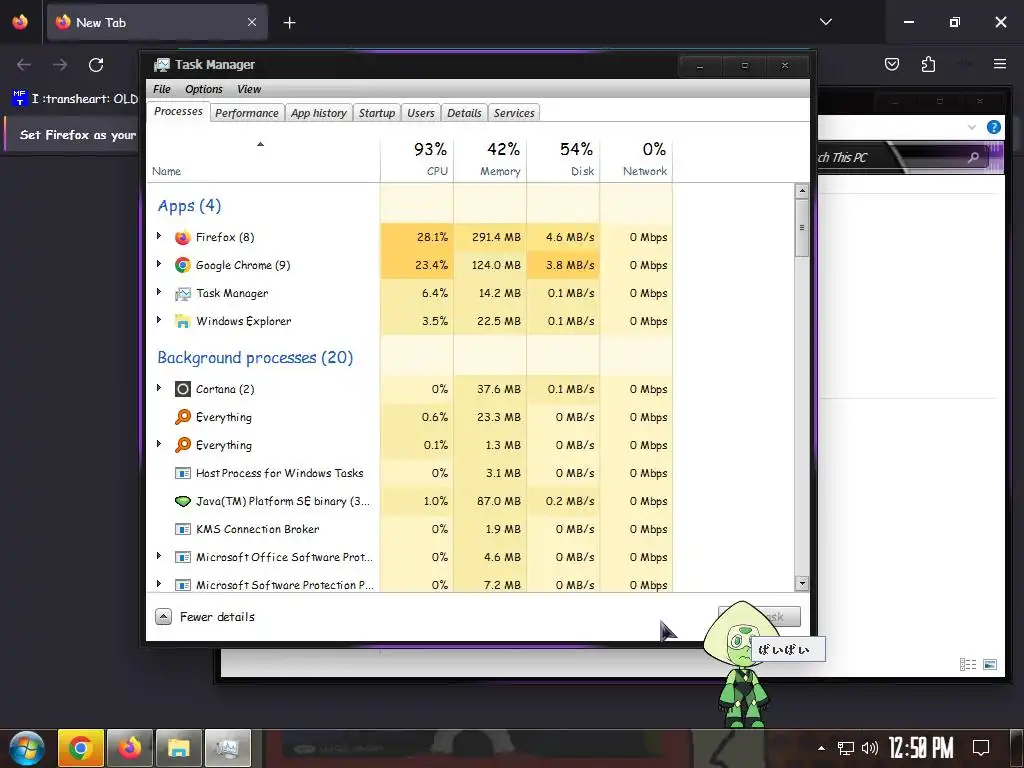Select the Google Chrome process icon
This screenshot has height=768, width=1024.
point(183,265)
